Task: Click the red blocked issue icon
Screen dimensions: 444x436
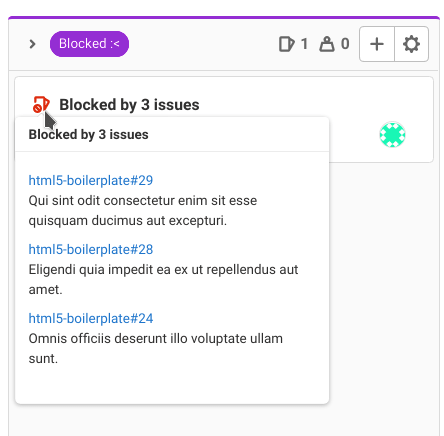Action: coord(41,104)
